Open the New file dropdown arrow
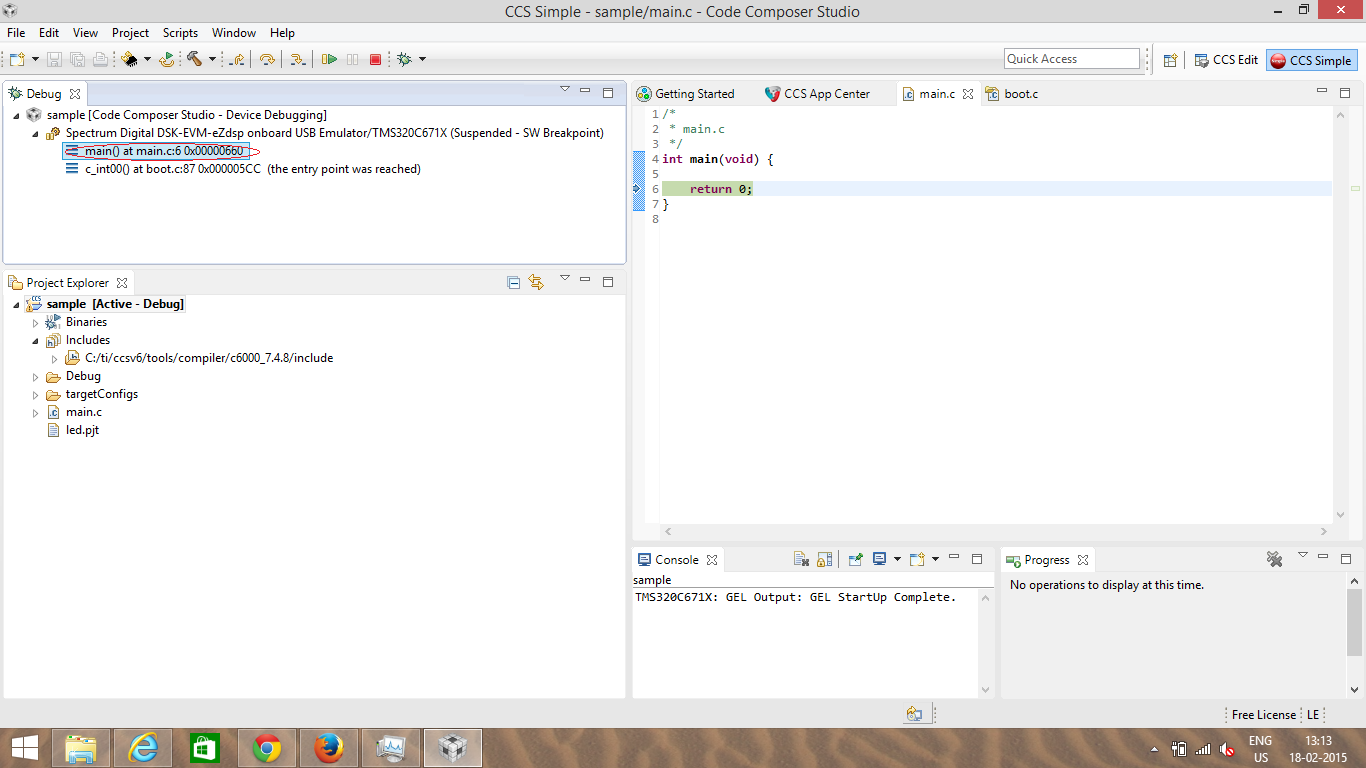The height and width of the screenshot is (768, 1366). pyautogui.click(x=35, y=60)
